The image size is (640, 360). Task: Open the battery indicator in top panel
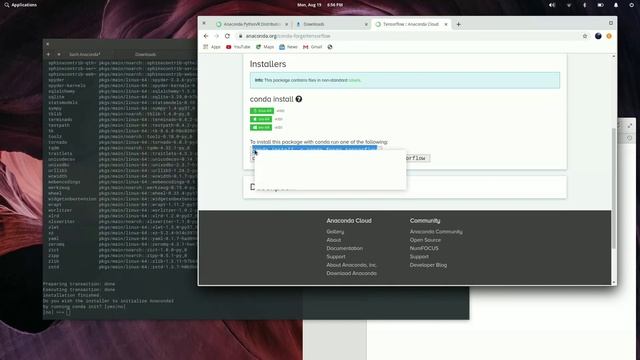(x=600, y=5)
